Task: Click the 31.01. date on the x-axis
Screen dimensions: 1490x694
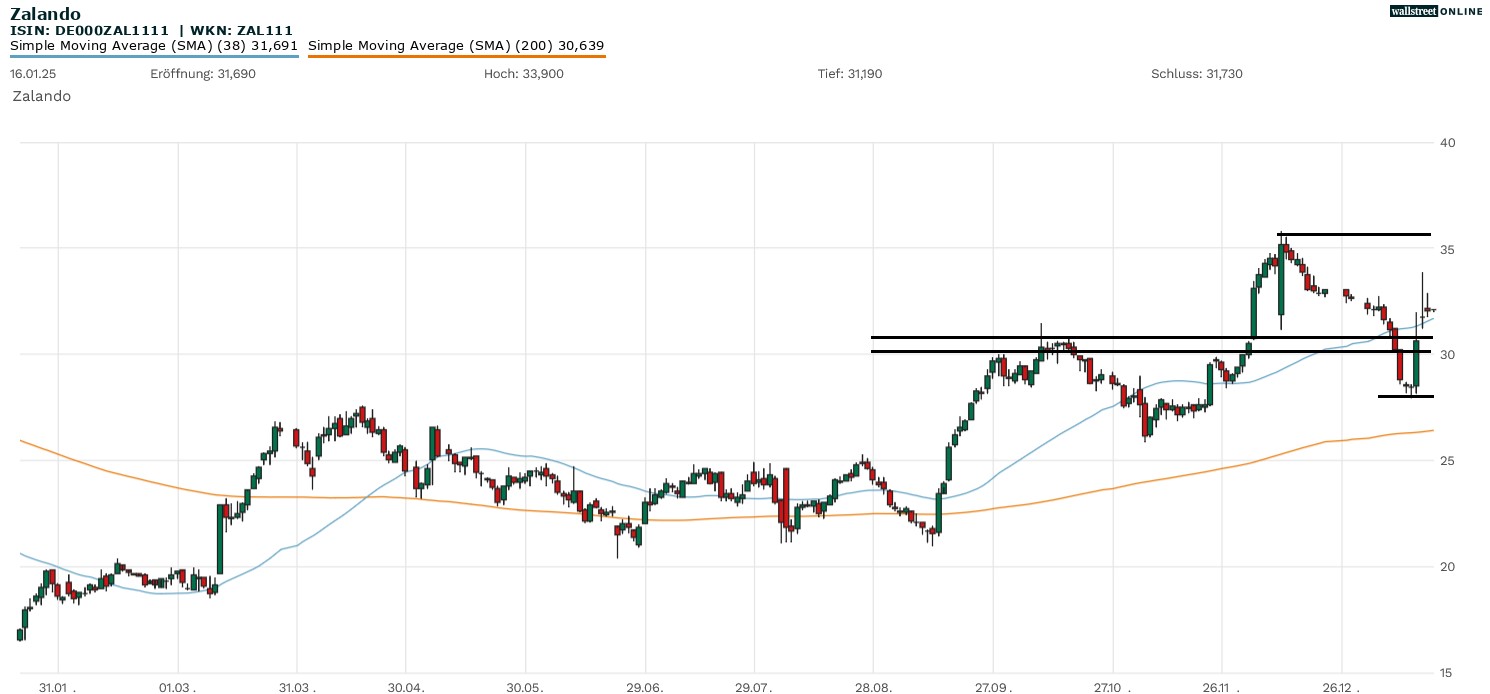Action: point(58,688)
